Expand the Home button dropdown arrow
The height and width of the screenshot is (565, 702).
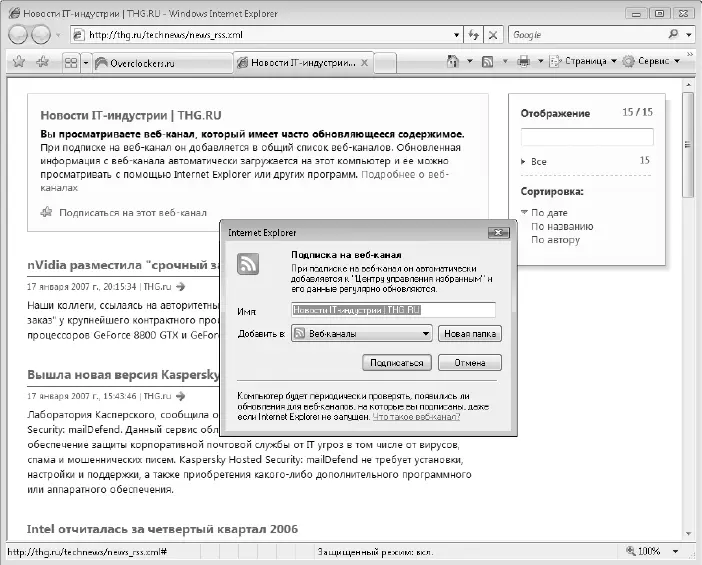point(470,61)
